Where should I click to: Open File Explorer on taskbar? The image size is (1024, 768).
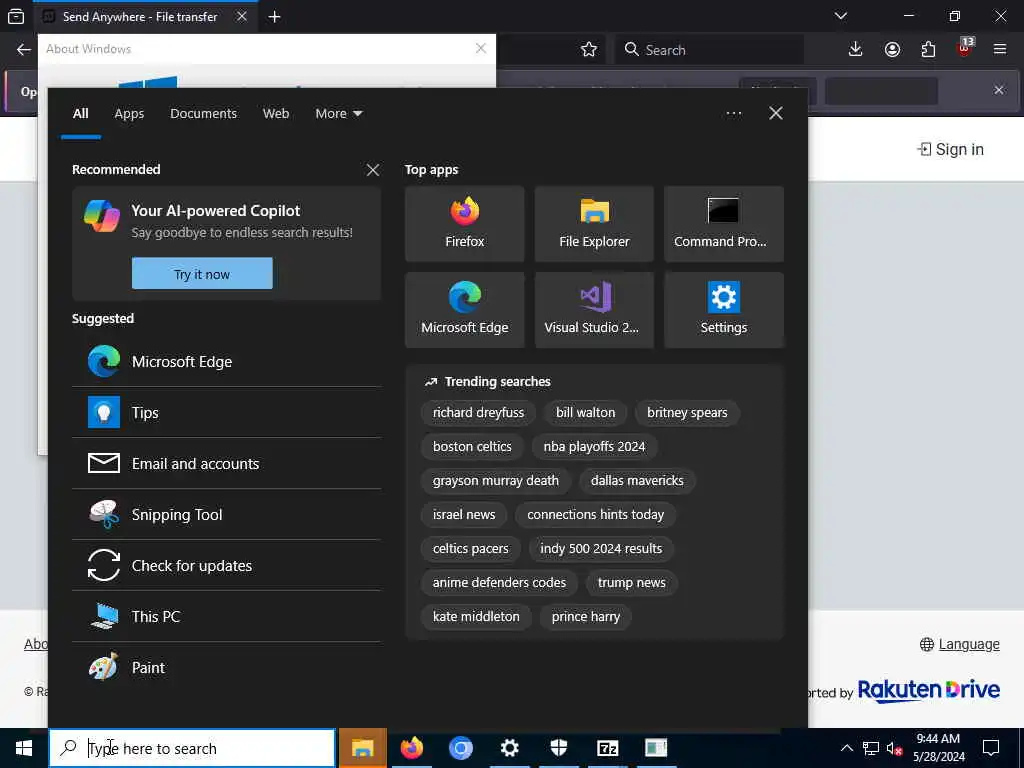tap(362, 748)
